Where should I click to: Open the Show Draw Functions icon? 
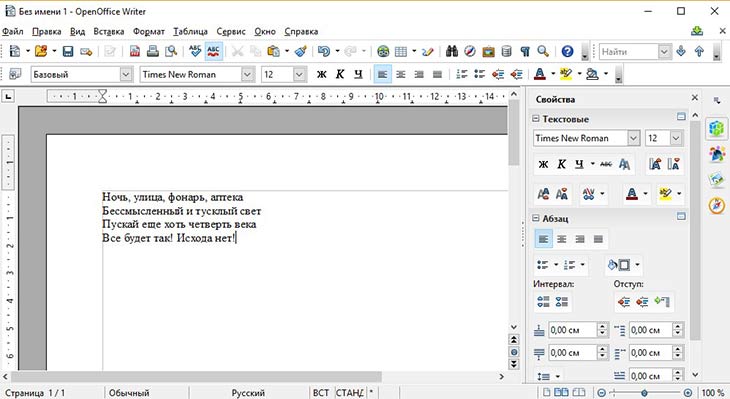tap(428, 51)
